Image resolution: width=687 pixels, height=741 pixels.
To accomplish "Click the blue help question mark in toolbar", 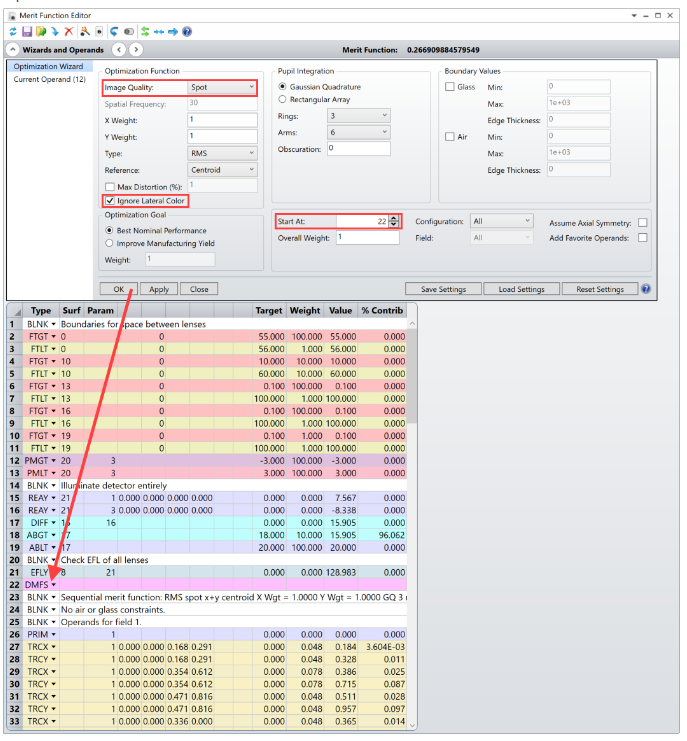I will point(187,32).
